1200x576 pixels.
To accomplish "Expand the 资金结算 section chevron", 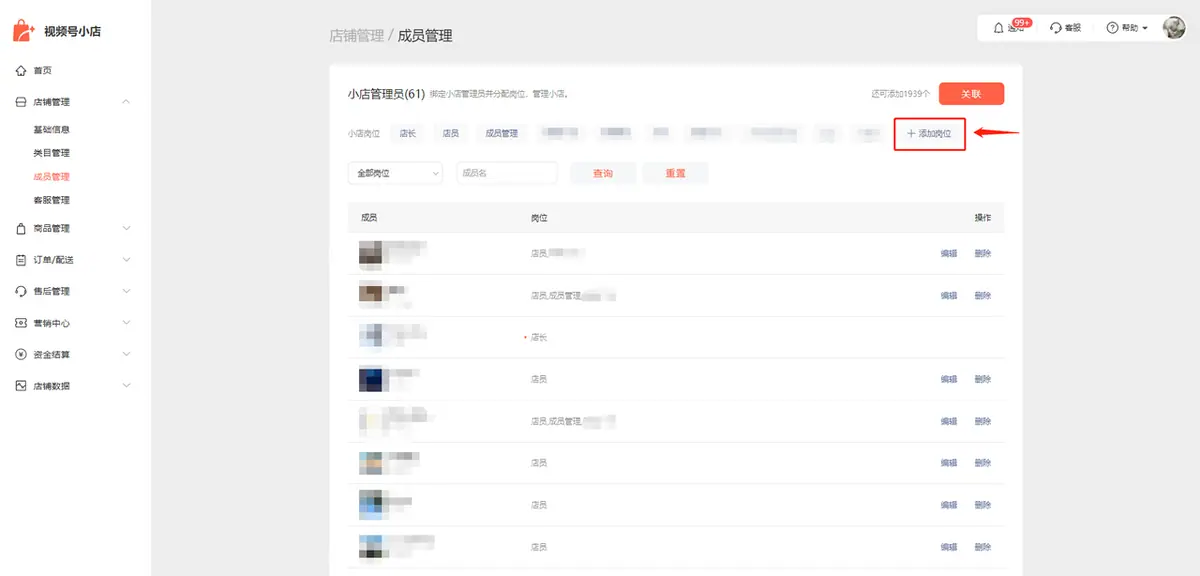I will 126,355.
